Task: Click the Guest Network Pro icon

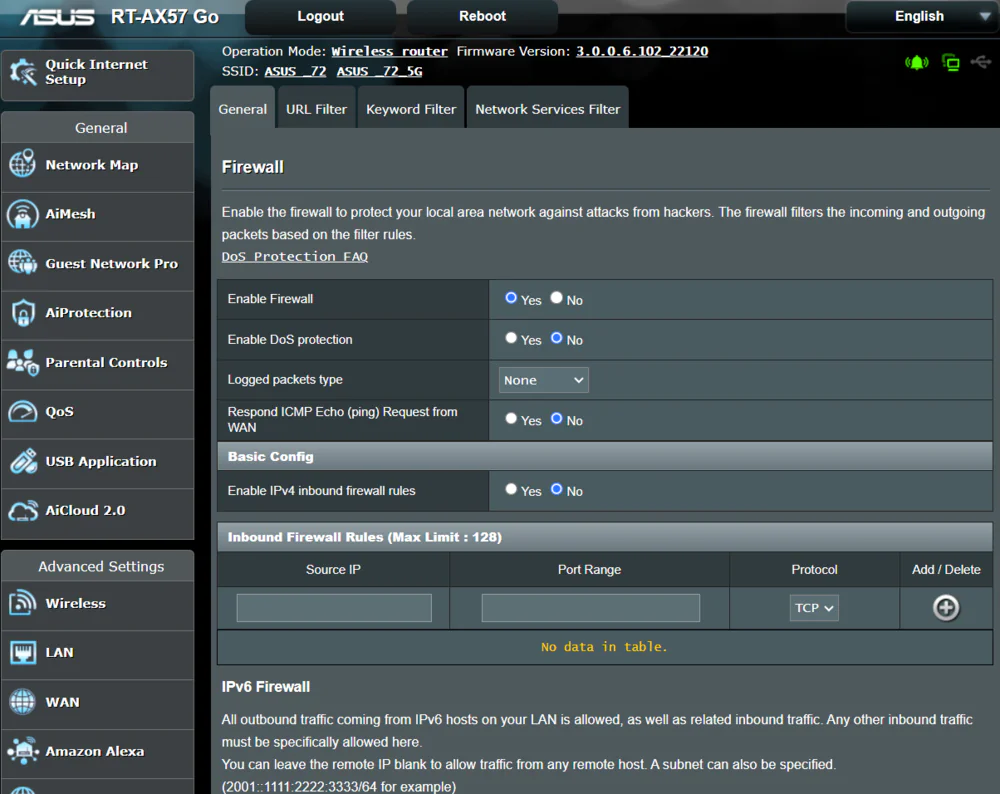Action: (x=23, y=263)
